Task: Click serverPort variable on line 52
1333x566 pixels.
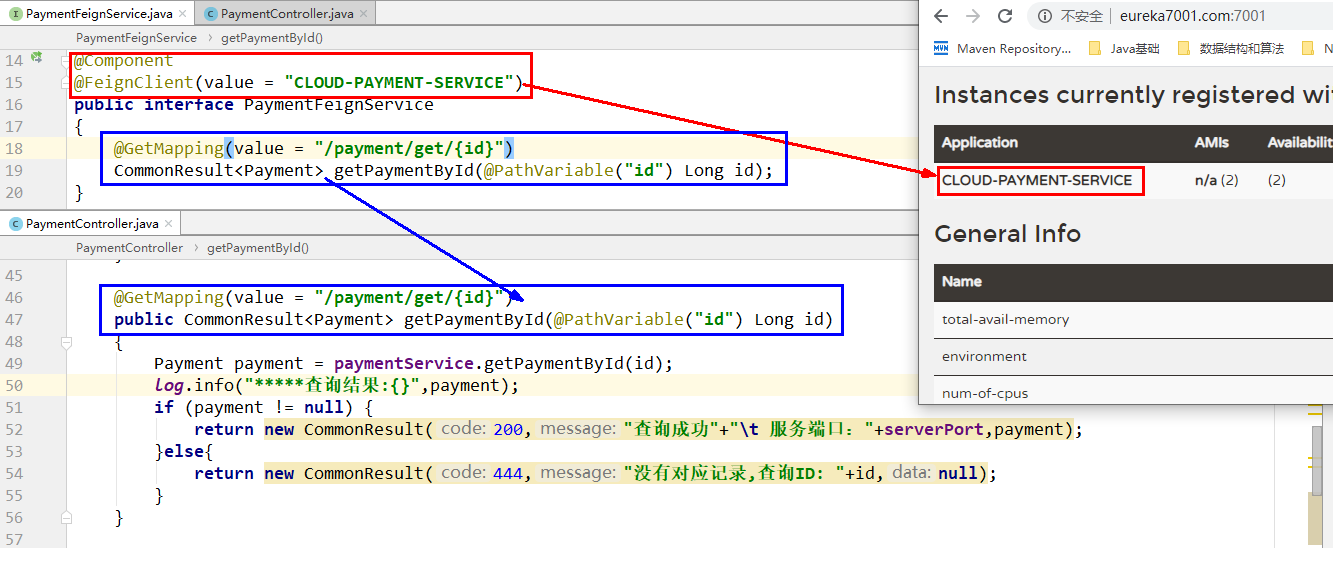Action: (x=934, y=429)
